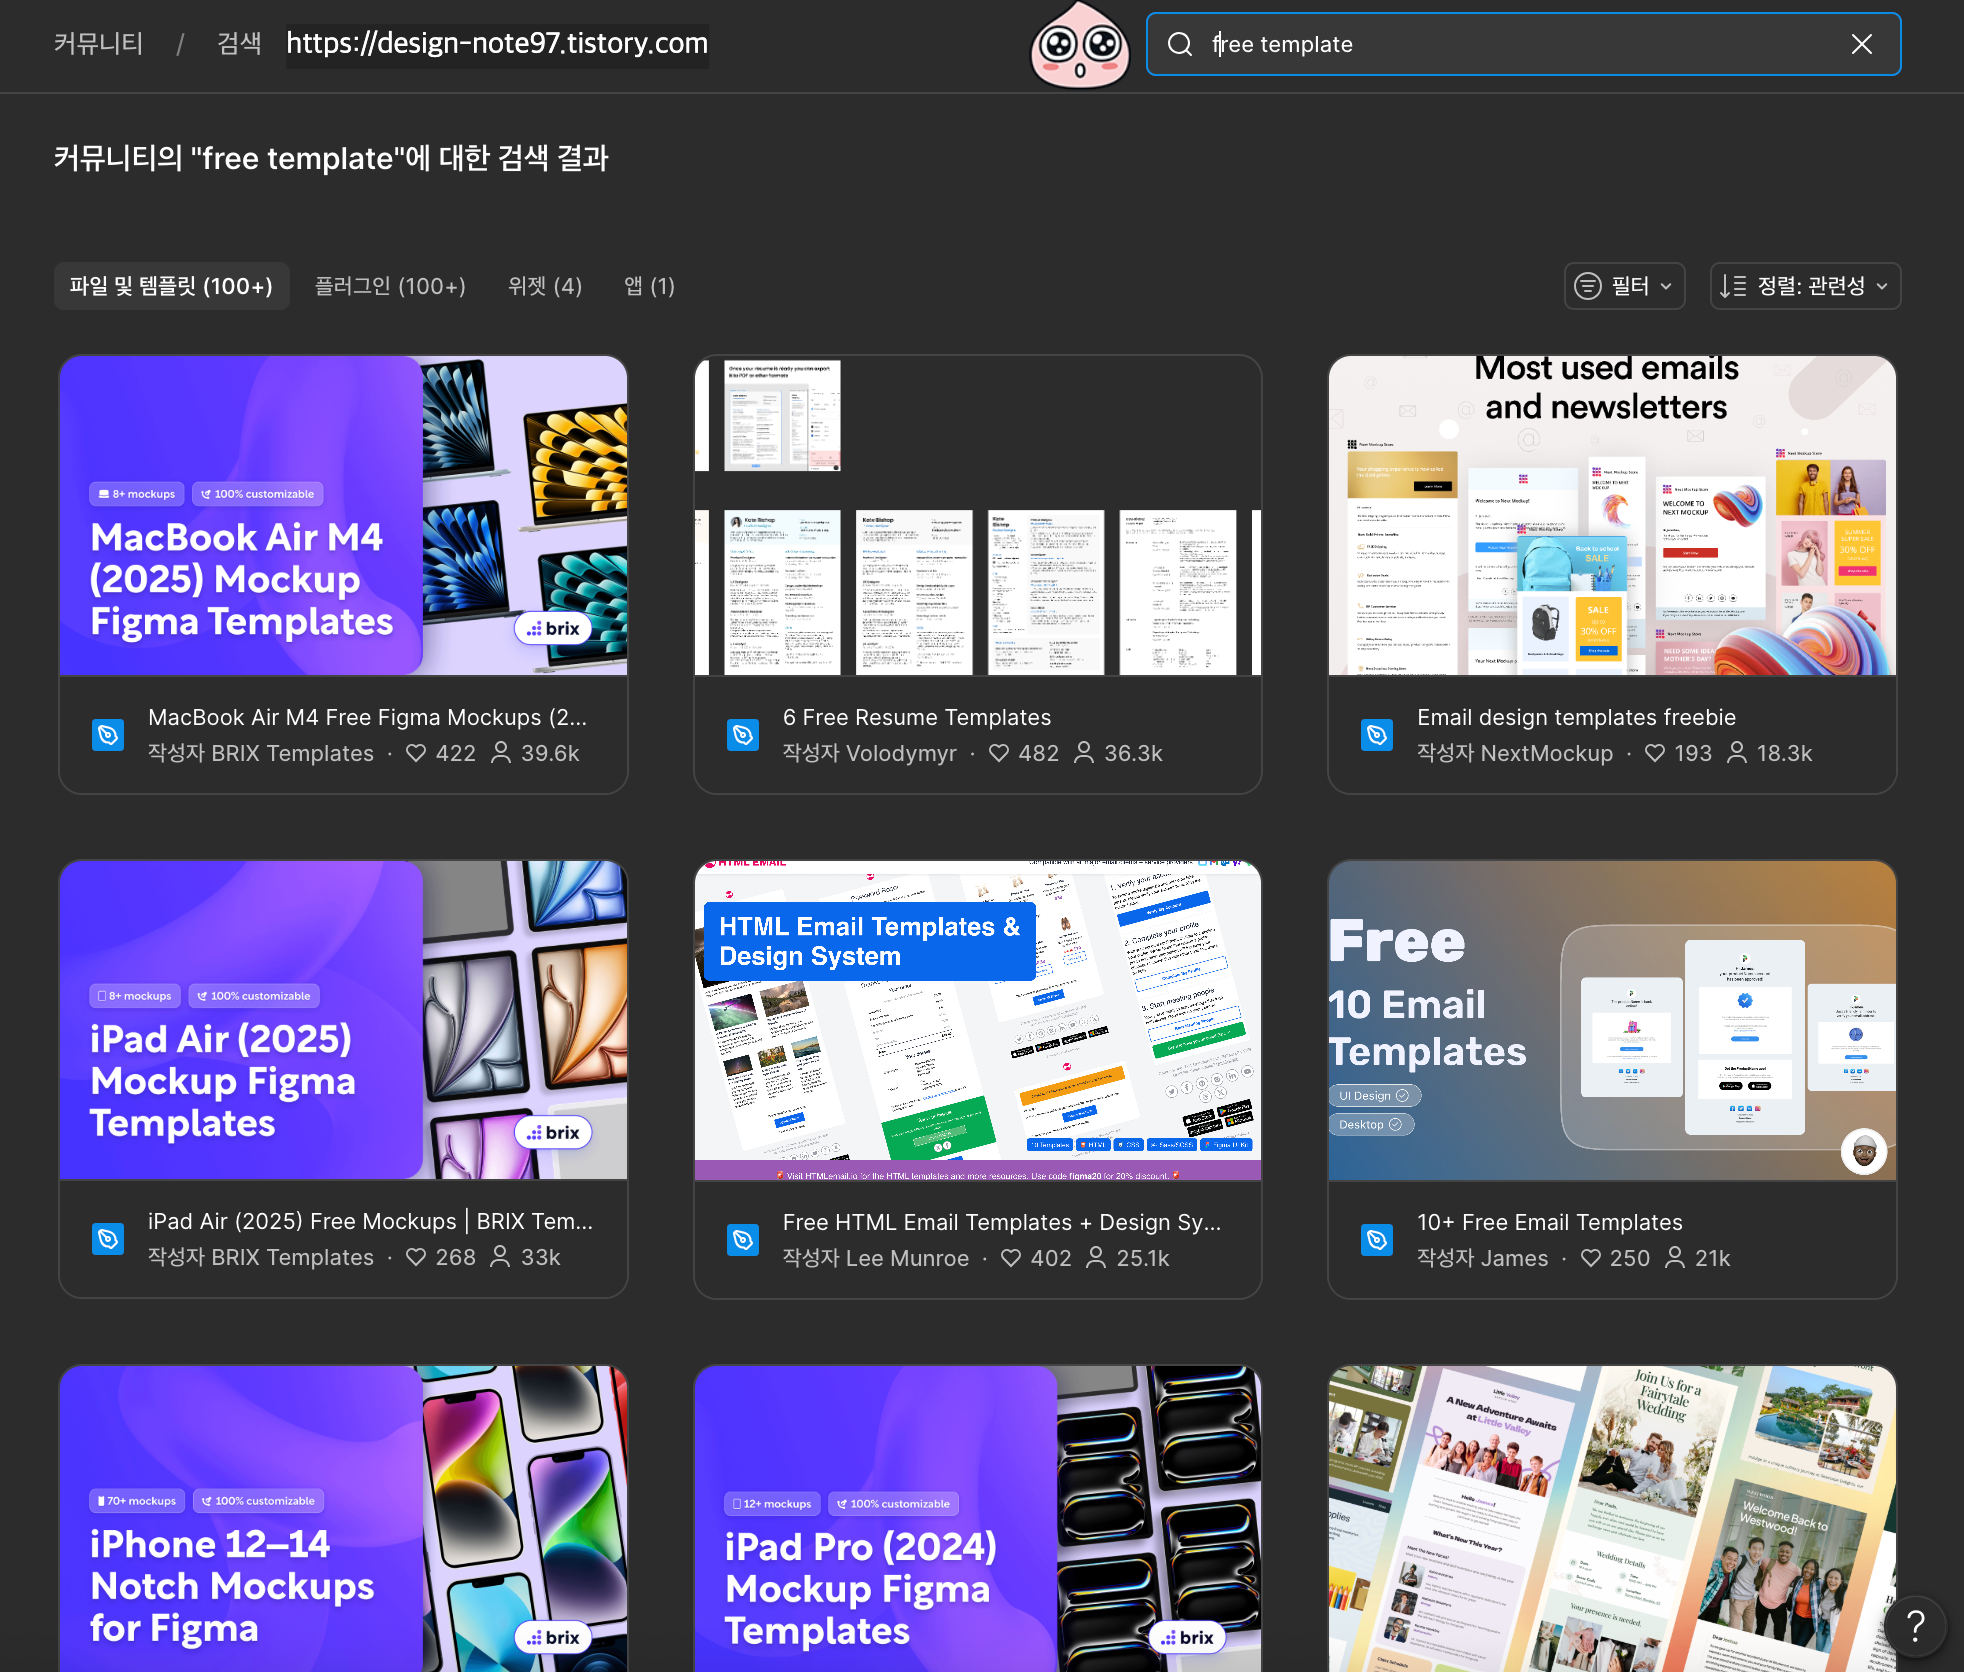Image resolution: width=1964 pixels, height=1672 pixels.
Task: Open the help question mark button
Action: pyautogui.click(x=1915, y=1626)
